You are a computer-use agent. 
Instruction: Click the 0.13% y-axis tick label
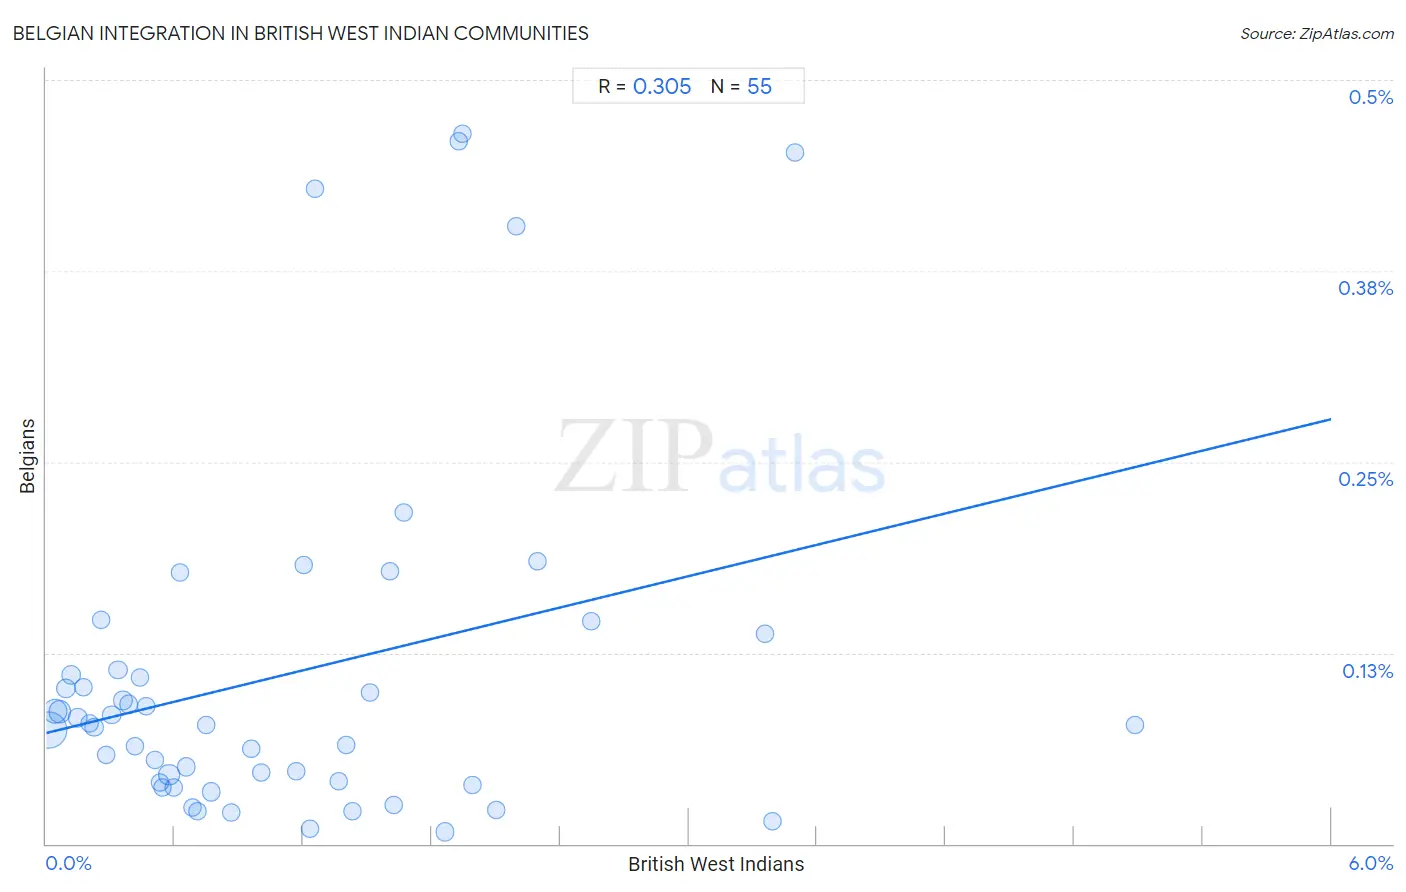coord(1367,671)
